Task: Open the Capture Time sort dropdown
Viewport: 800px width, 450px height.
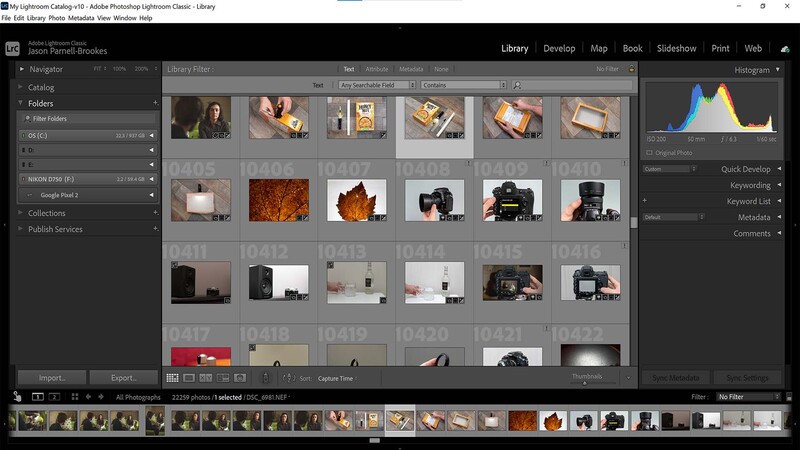Action: click(337, 378)
